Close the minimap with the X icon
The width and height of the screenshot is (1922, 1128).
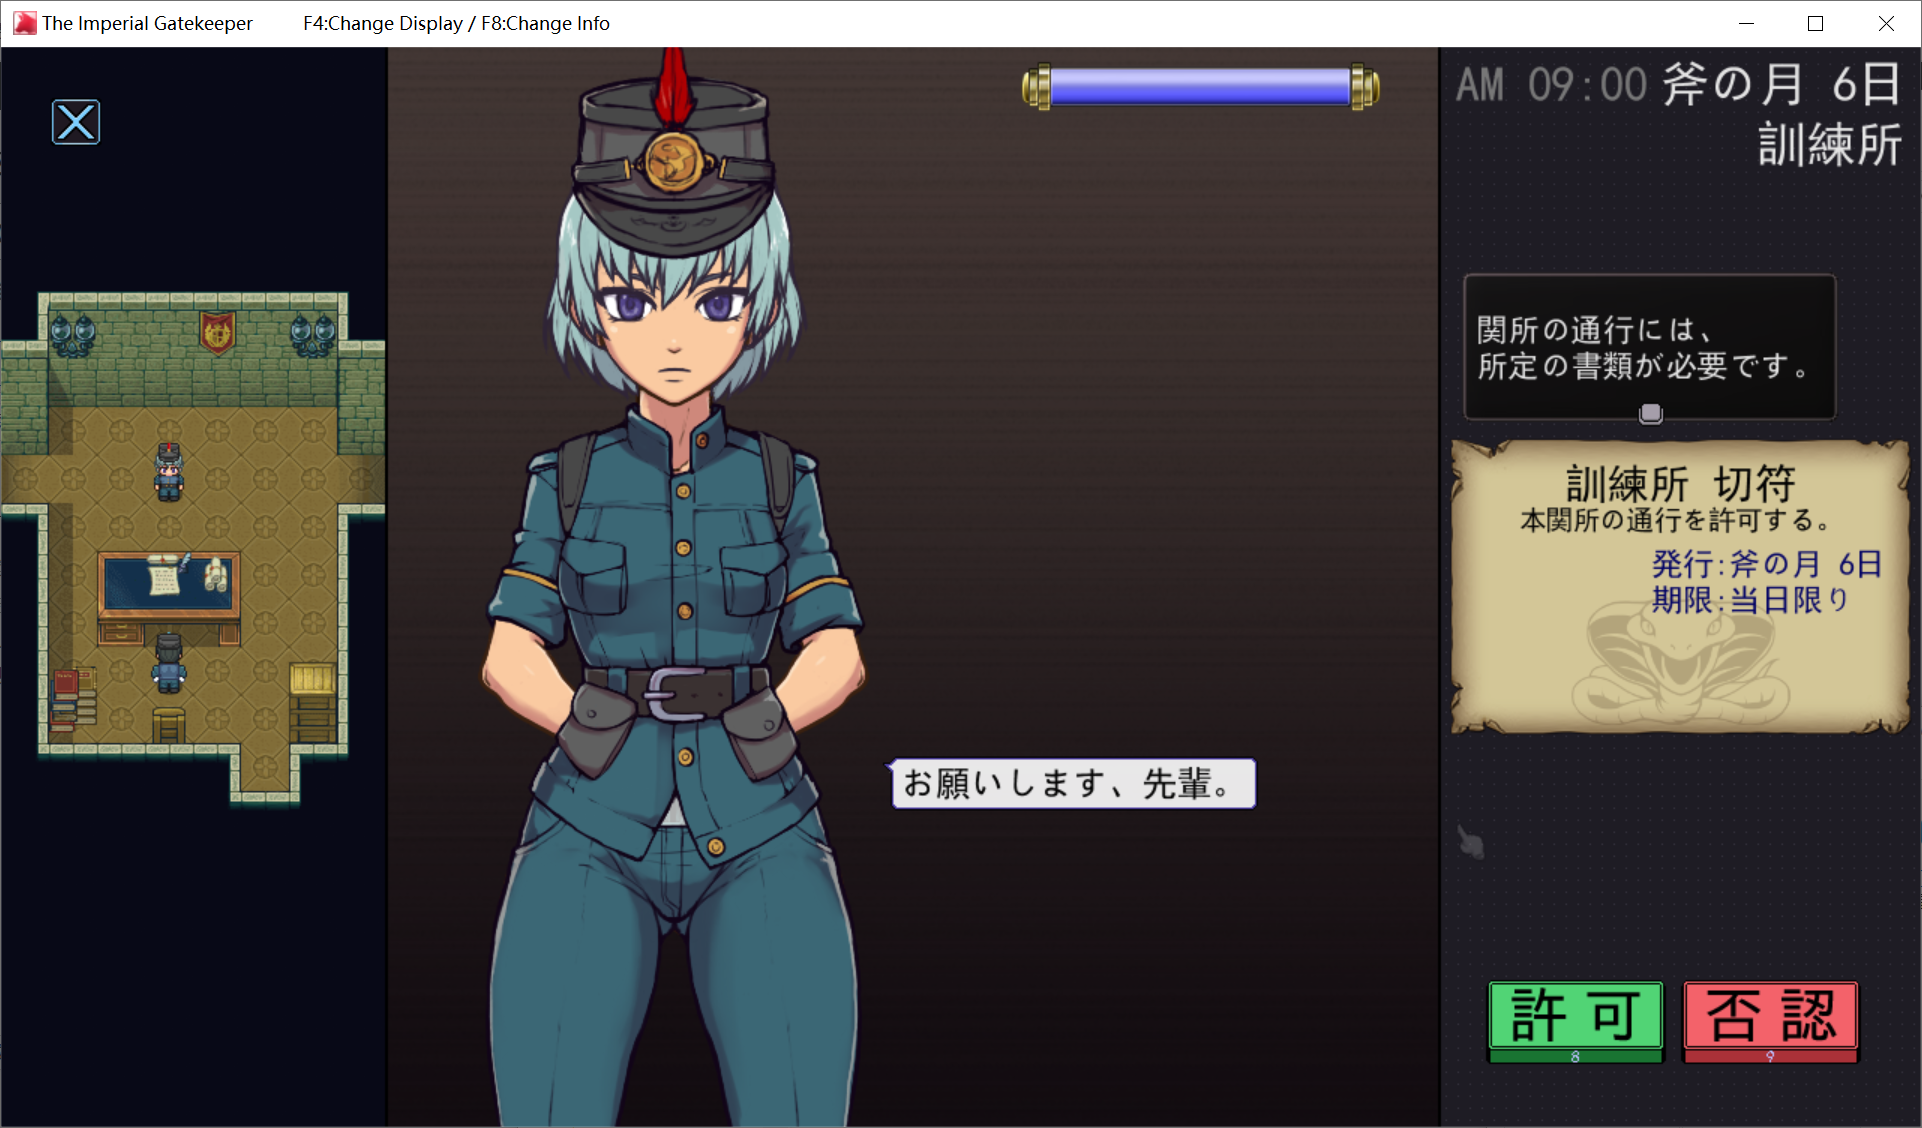[x=76, y=122]
